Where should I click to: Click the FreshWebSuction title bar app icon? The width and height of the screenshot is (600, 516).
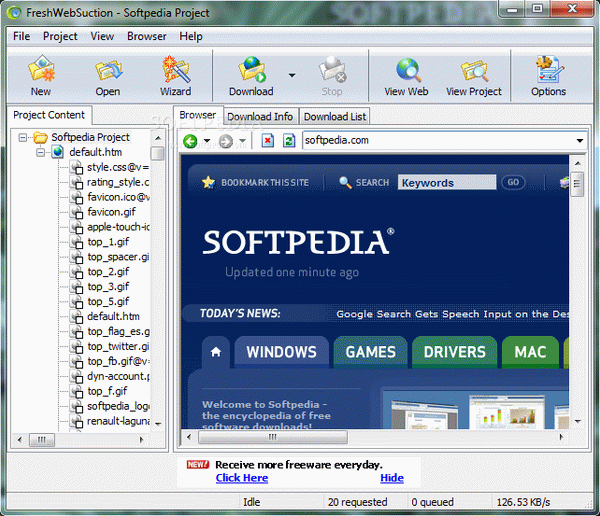(15, 13)
